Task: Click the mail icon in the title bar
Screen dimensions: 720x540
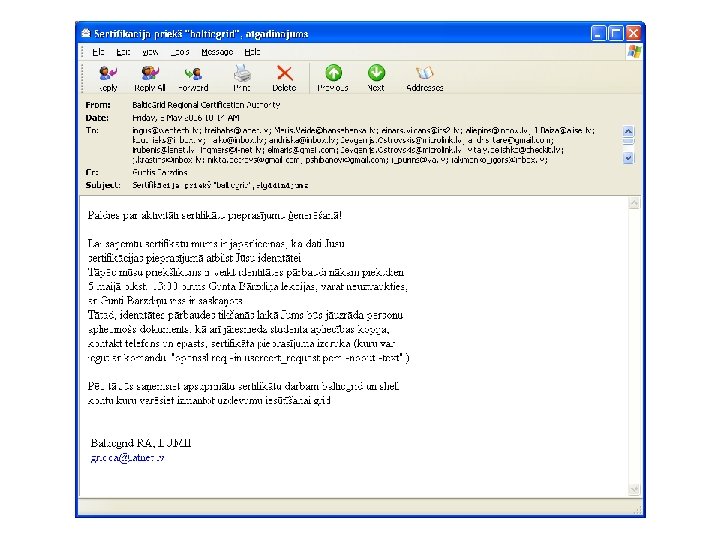Action: pyautogui.click(x=86, y=33)
